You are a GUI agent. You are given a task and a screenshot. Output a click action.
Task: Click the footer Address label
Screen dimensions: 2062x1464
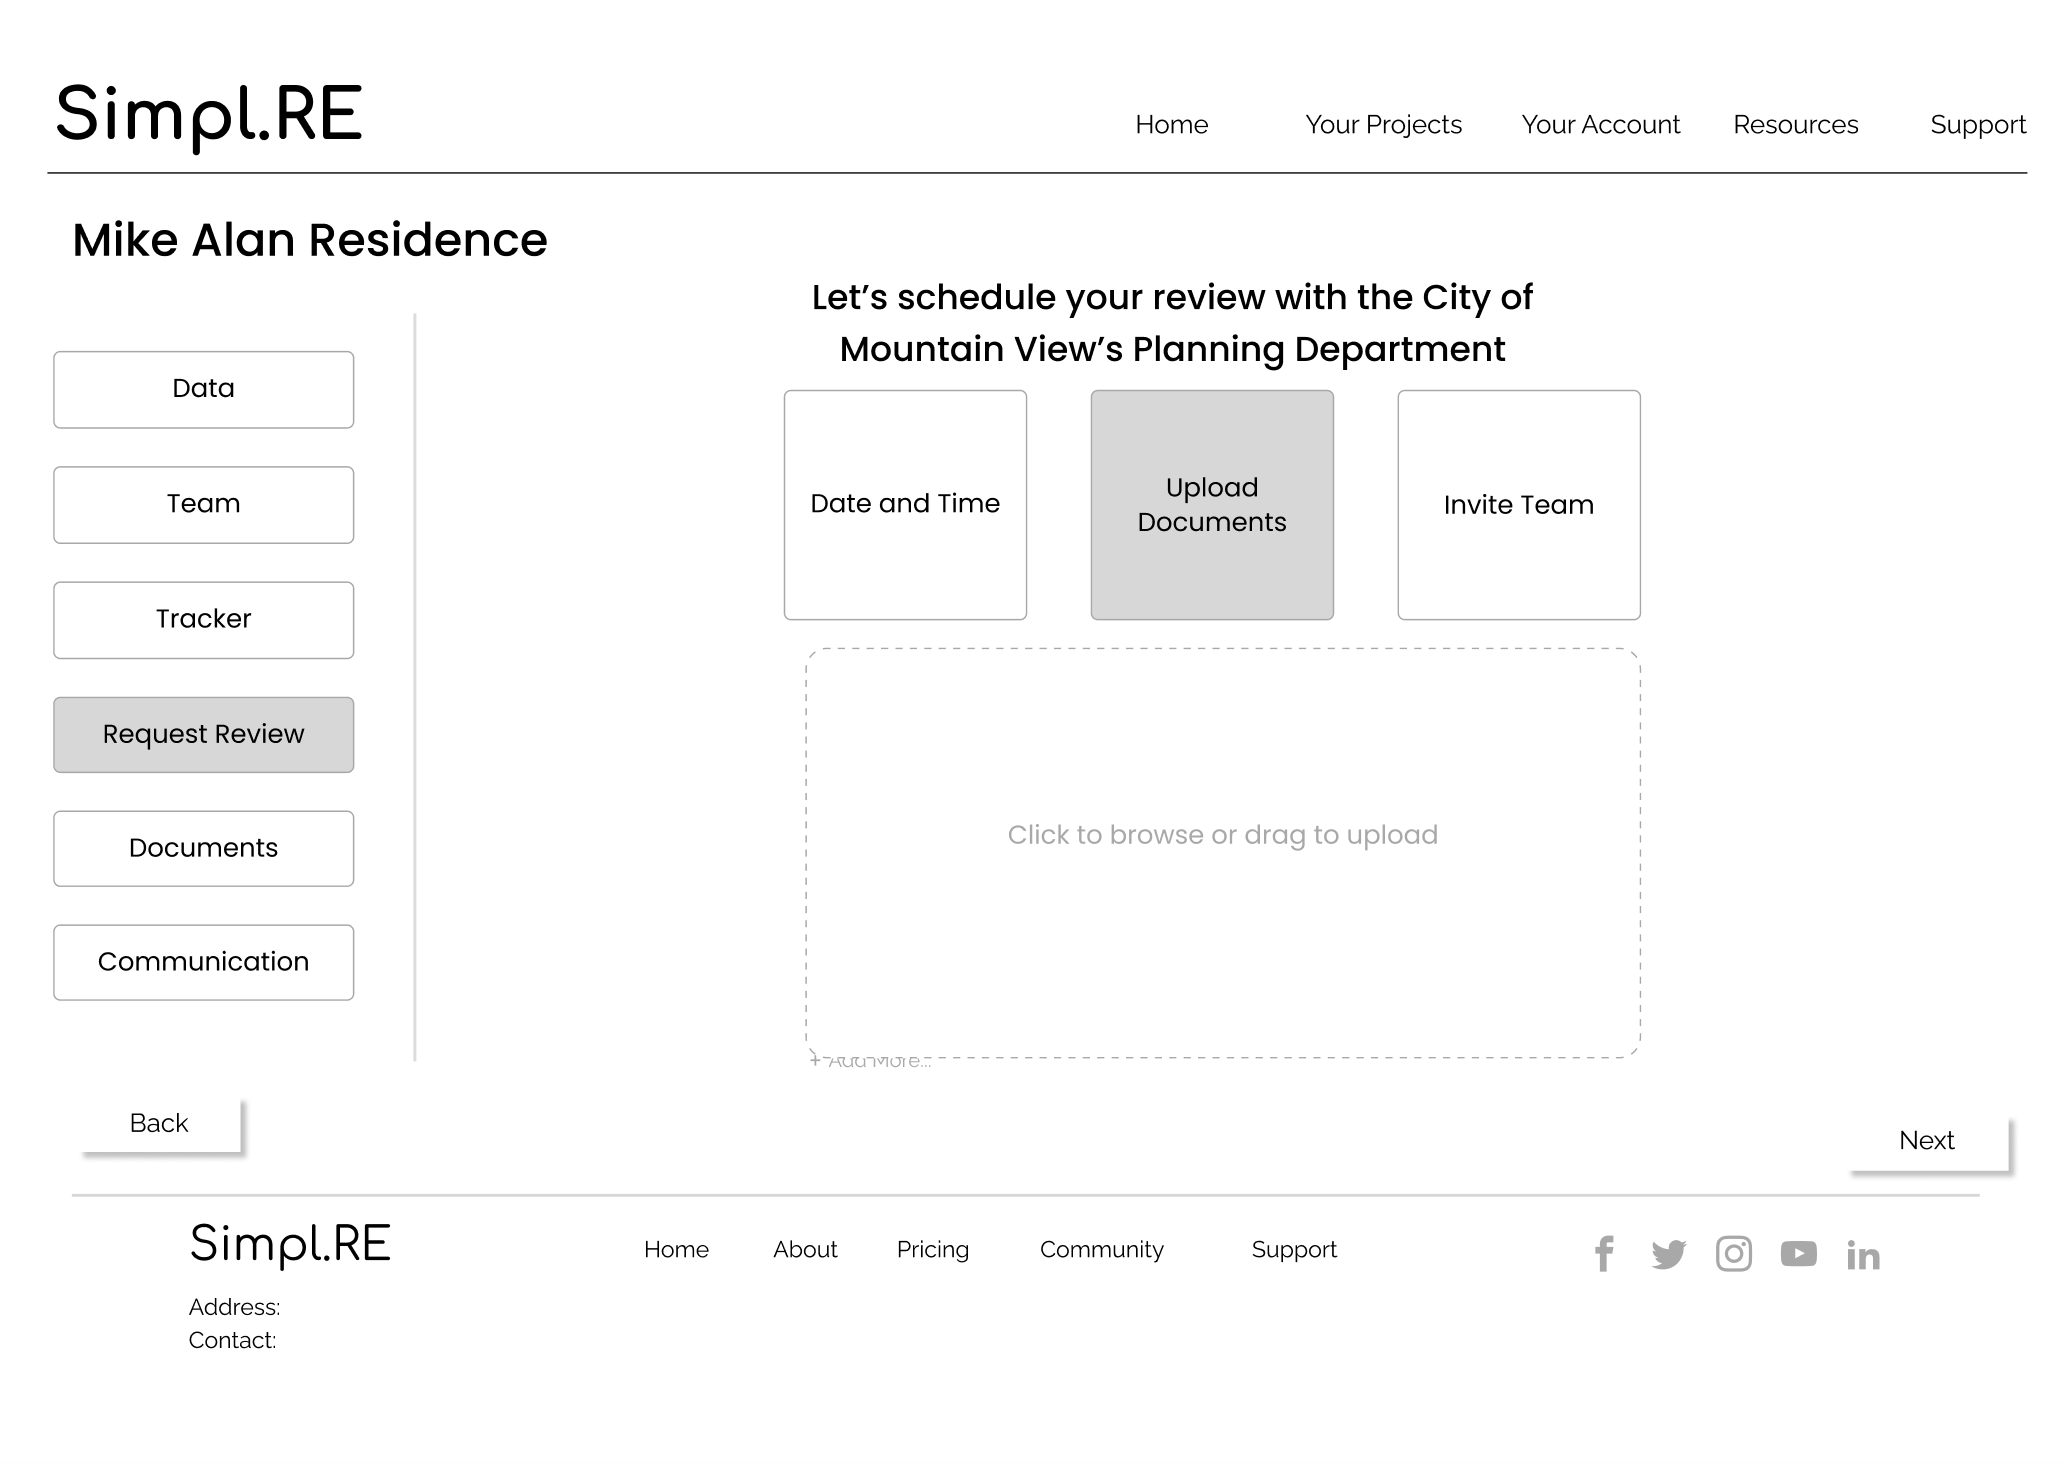click(x=234, y=1308)
